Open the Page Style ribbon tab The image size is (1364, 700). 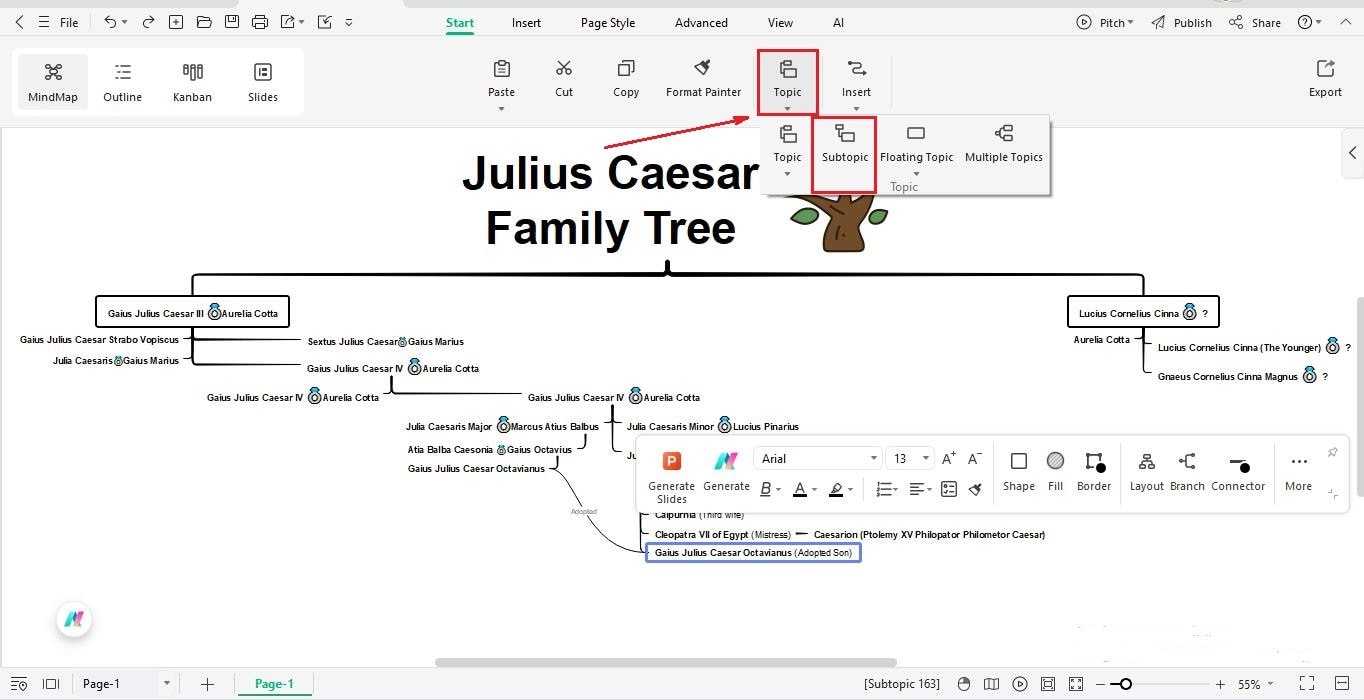pyautogui.click(x=608, y=23)
